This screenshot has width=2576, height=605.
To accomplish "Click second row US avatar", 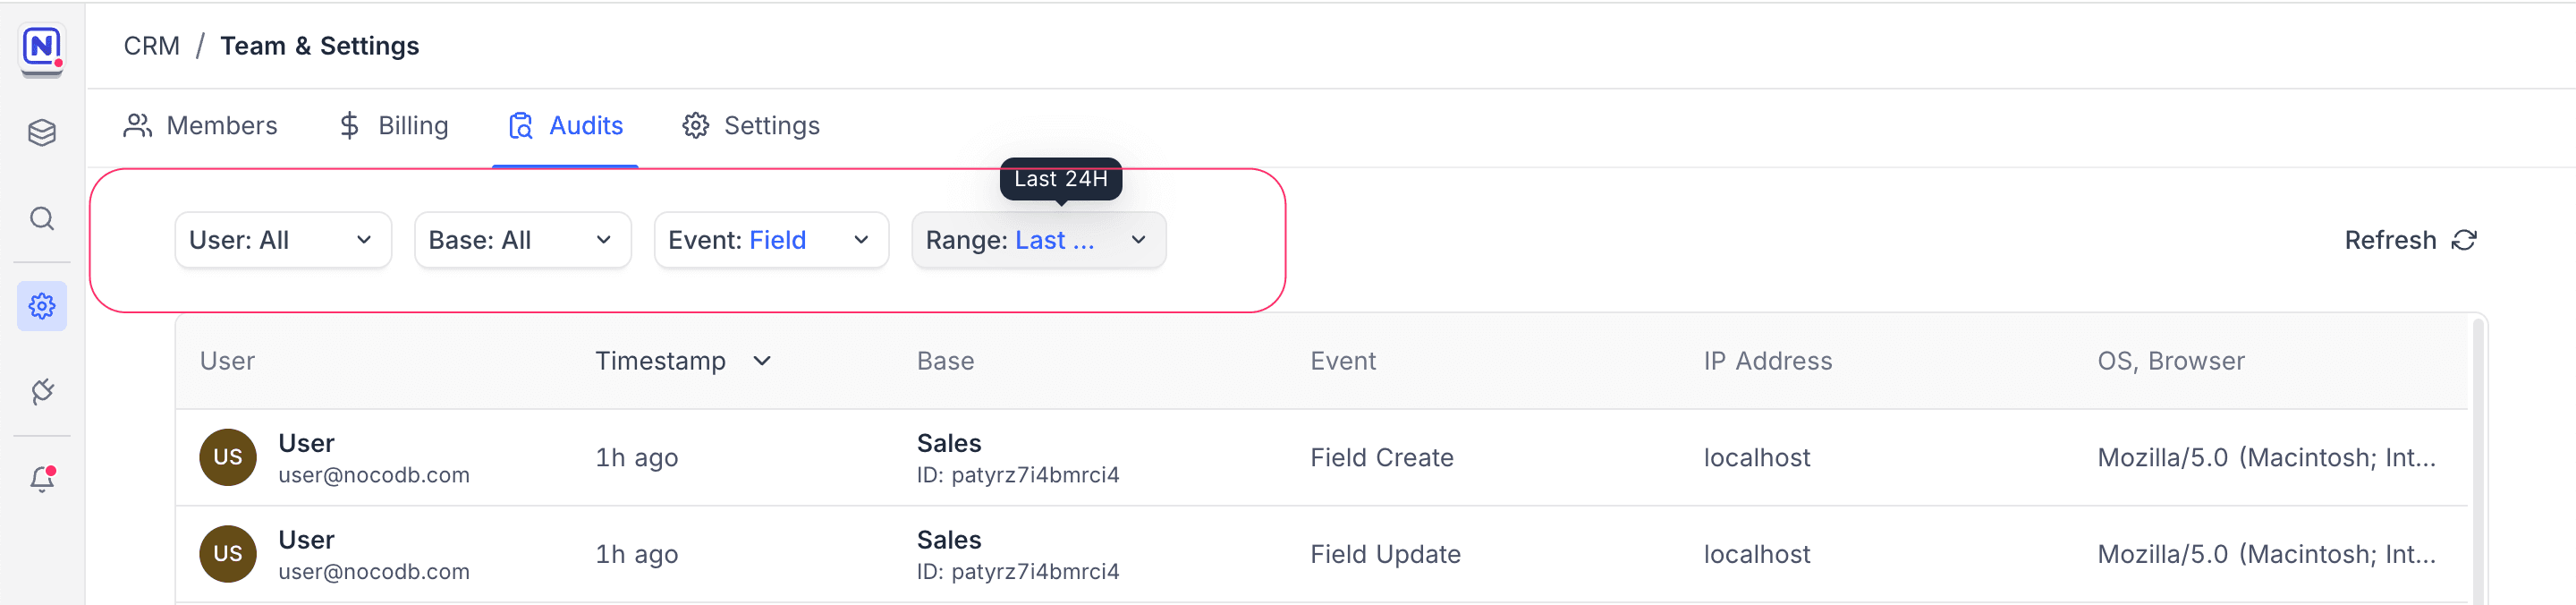I will click(x=228, y=554).
